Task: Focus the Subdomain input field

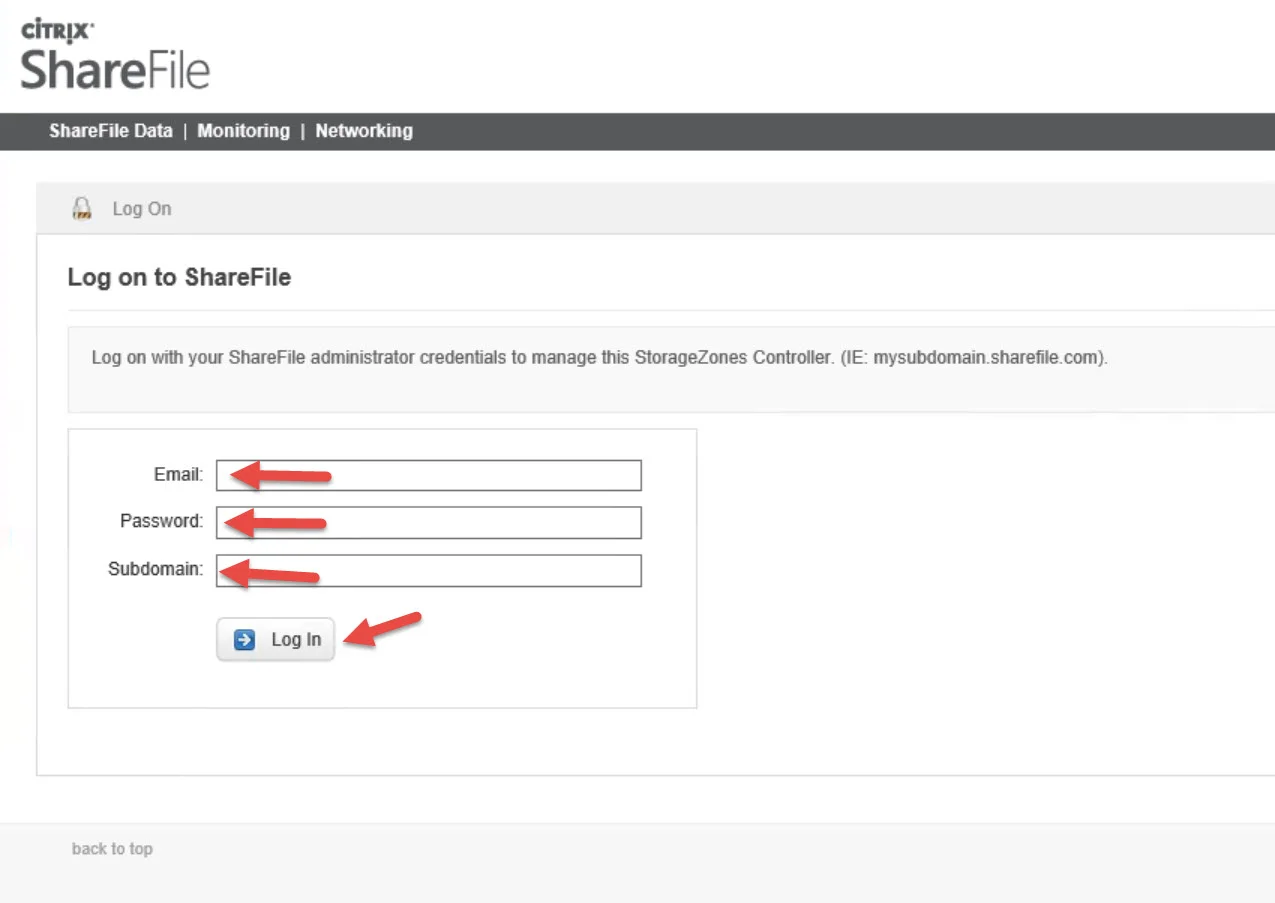Action: (429, 570)
